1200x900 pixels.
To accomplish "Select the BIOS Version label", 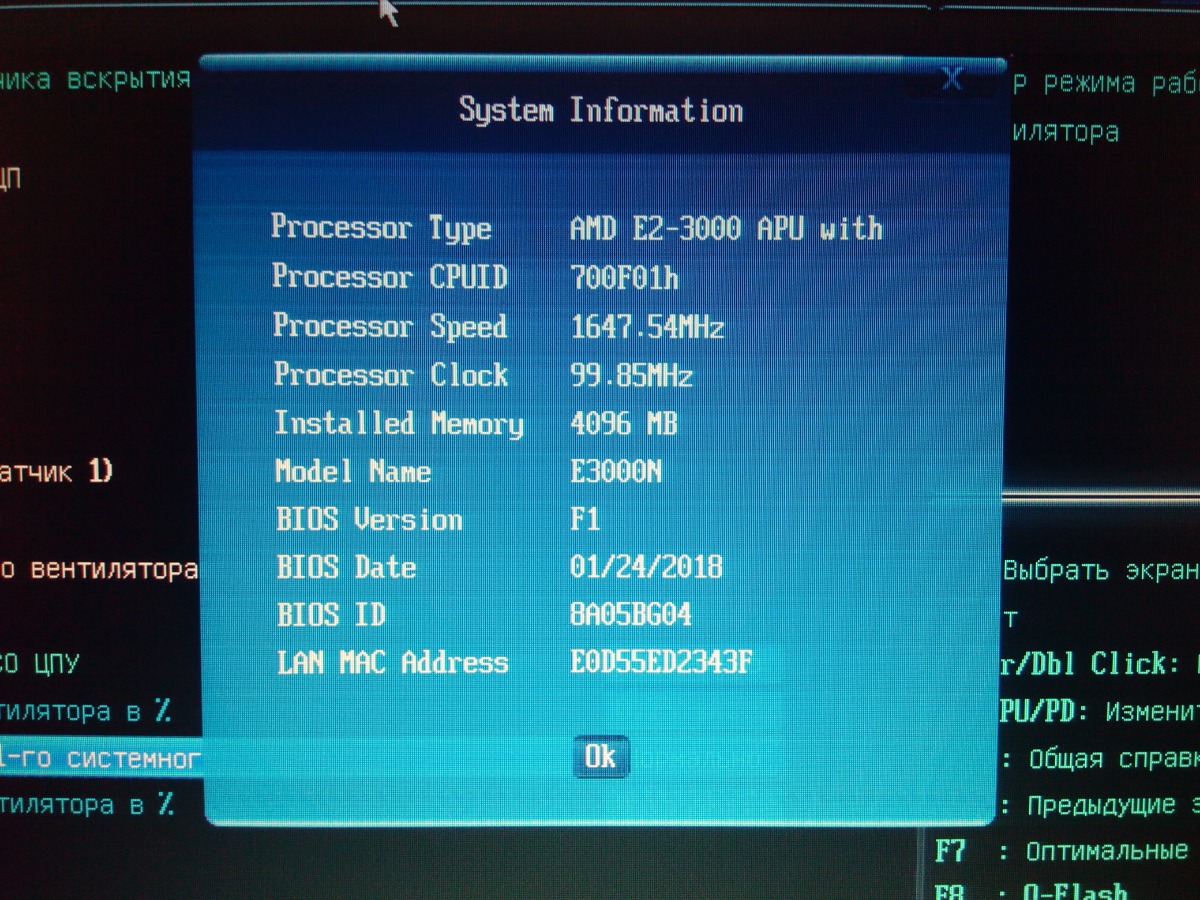I will 370,519.
